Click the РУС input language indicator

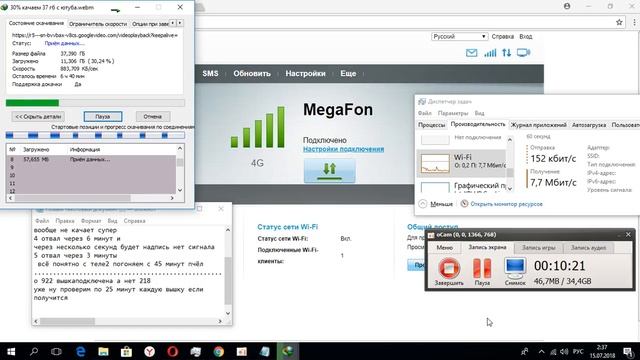pos(578,351)
